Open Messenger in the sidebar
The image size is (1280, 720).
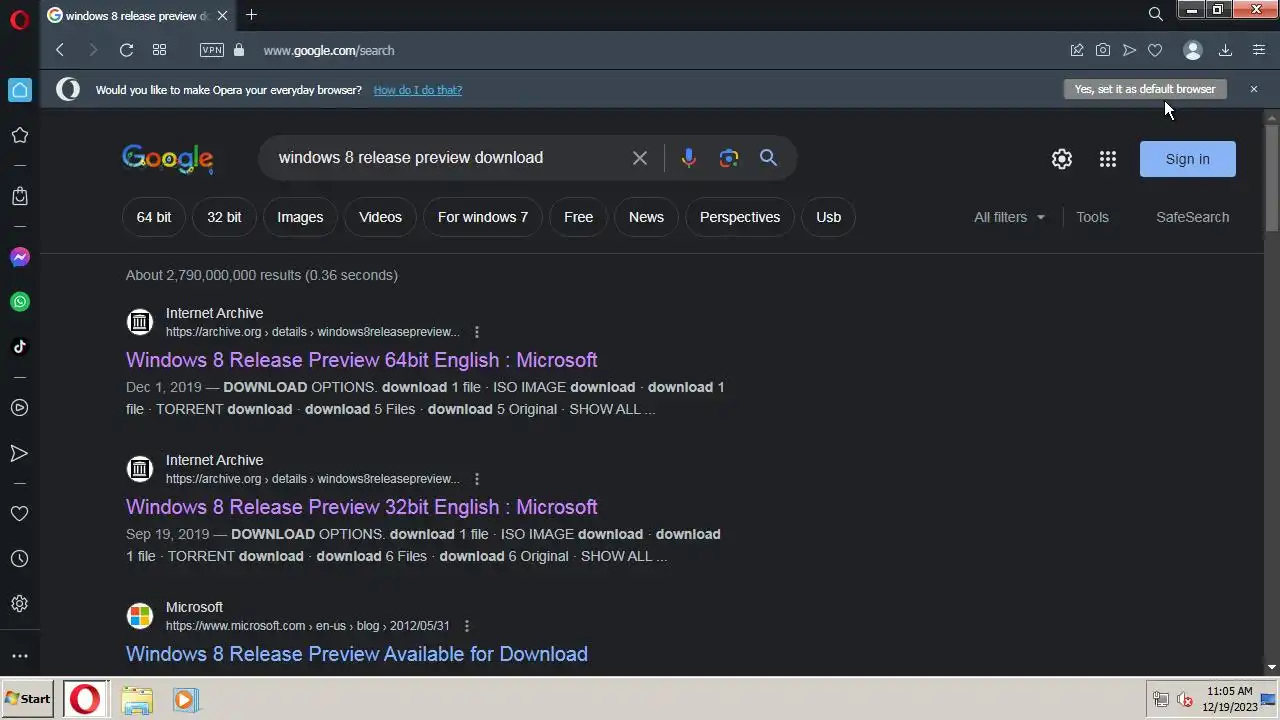[x=20, y=257]
